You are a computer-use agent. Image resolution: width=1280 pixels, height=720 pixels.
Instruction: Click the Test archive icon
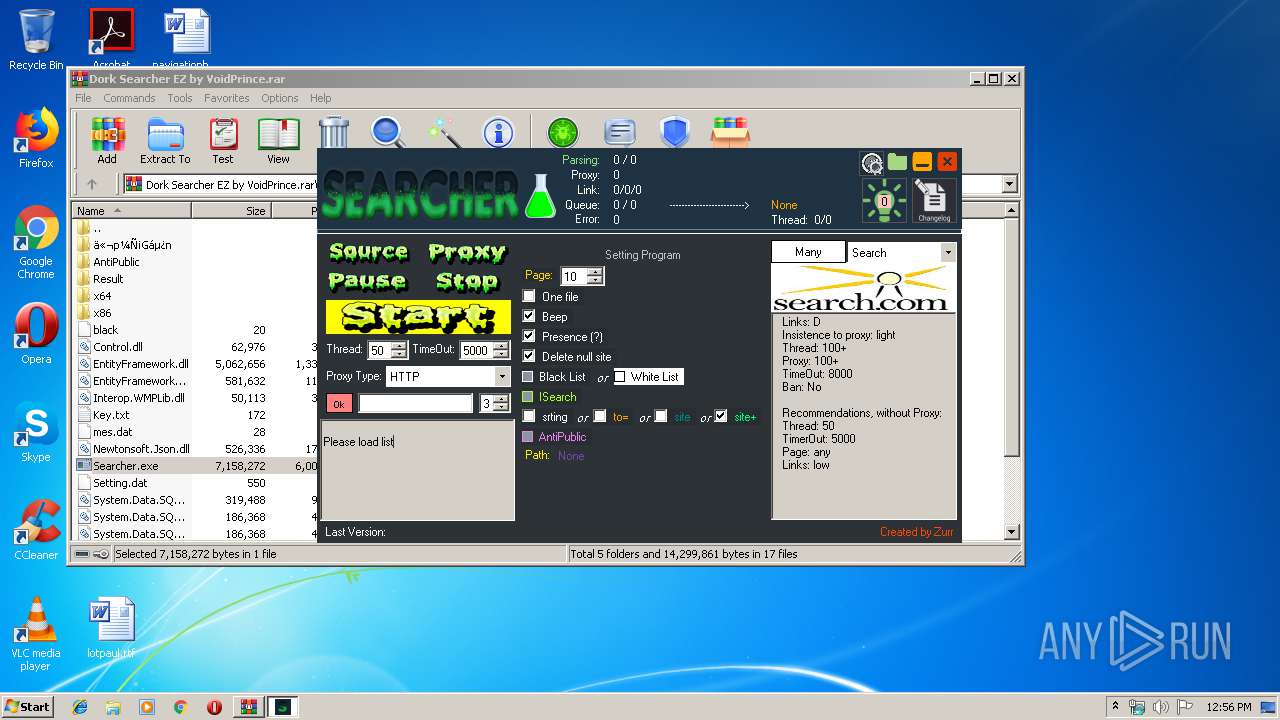[x=223, y=141]
